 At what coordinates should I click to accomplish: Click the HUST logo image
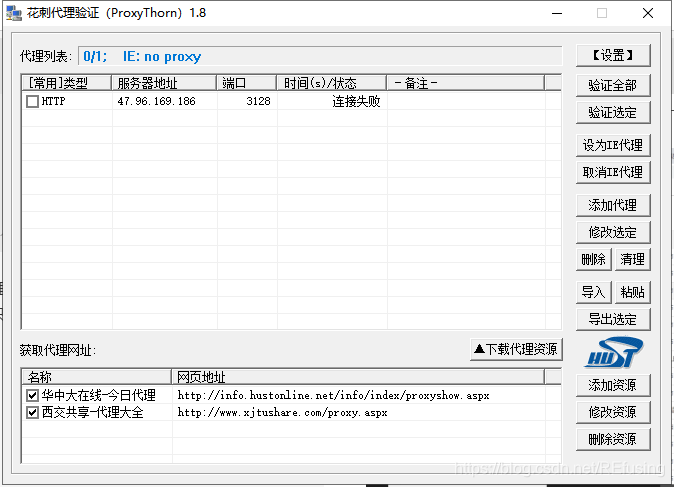[x=613, y=352]
